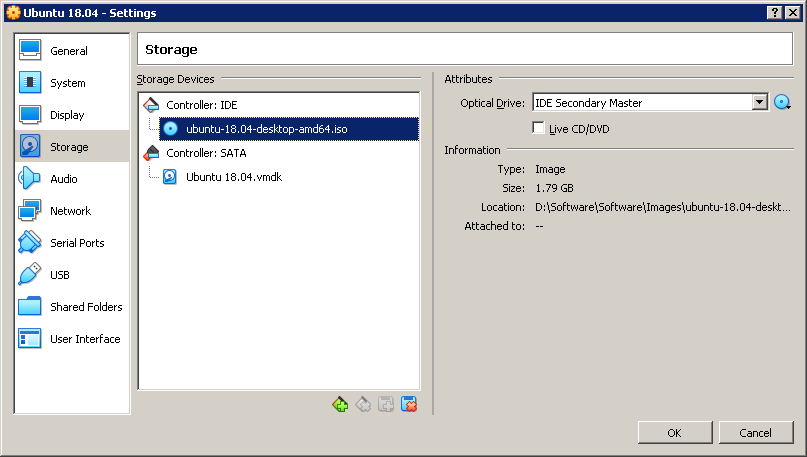Enable the Live CD/DVD checkbox

[x=538, y=128]
